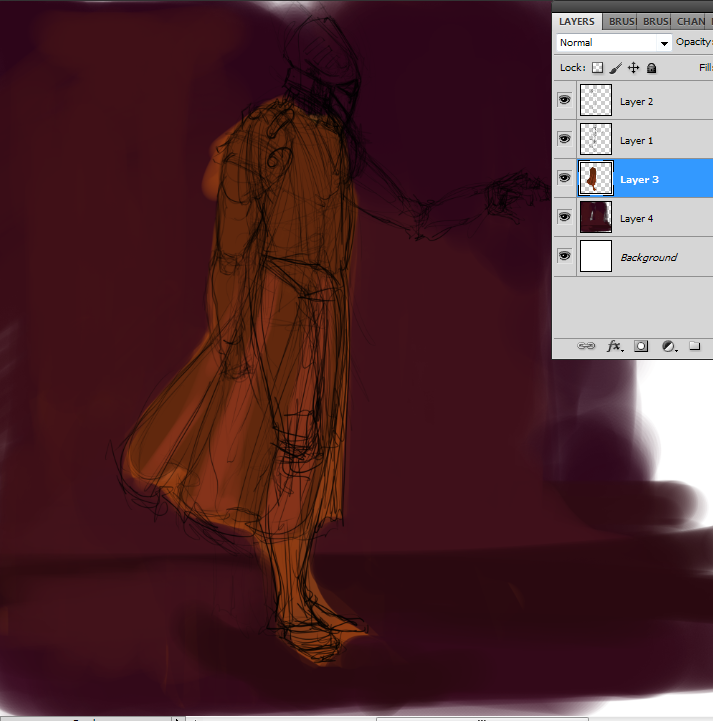The image size is (713, 721).
Task: Click the Background white thumbnail
Action: point(596,256)
